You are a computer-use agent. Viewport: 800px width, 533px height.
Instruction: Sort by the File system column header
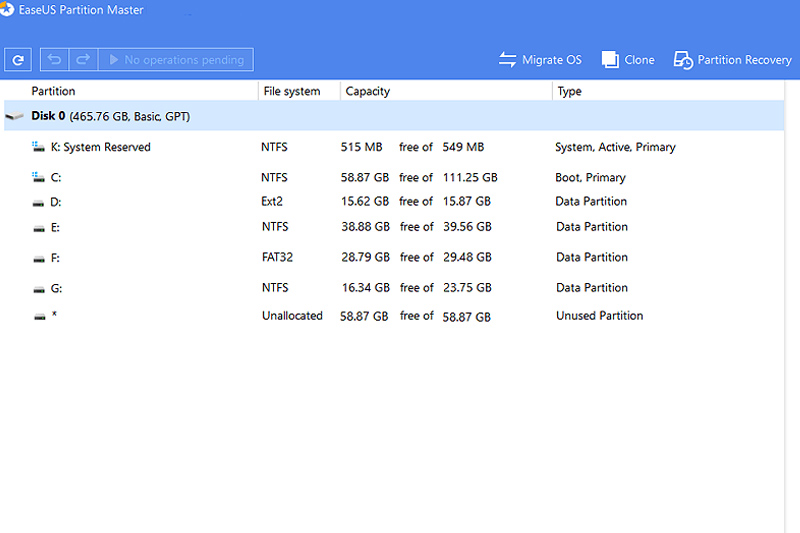pyautogui.click(x=292, y=91)
